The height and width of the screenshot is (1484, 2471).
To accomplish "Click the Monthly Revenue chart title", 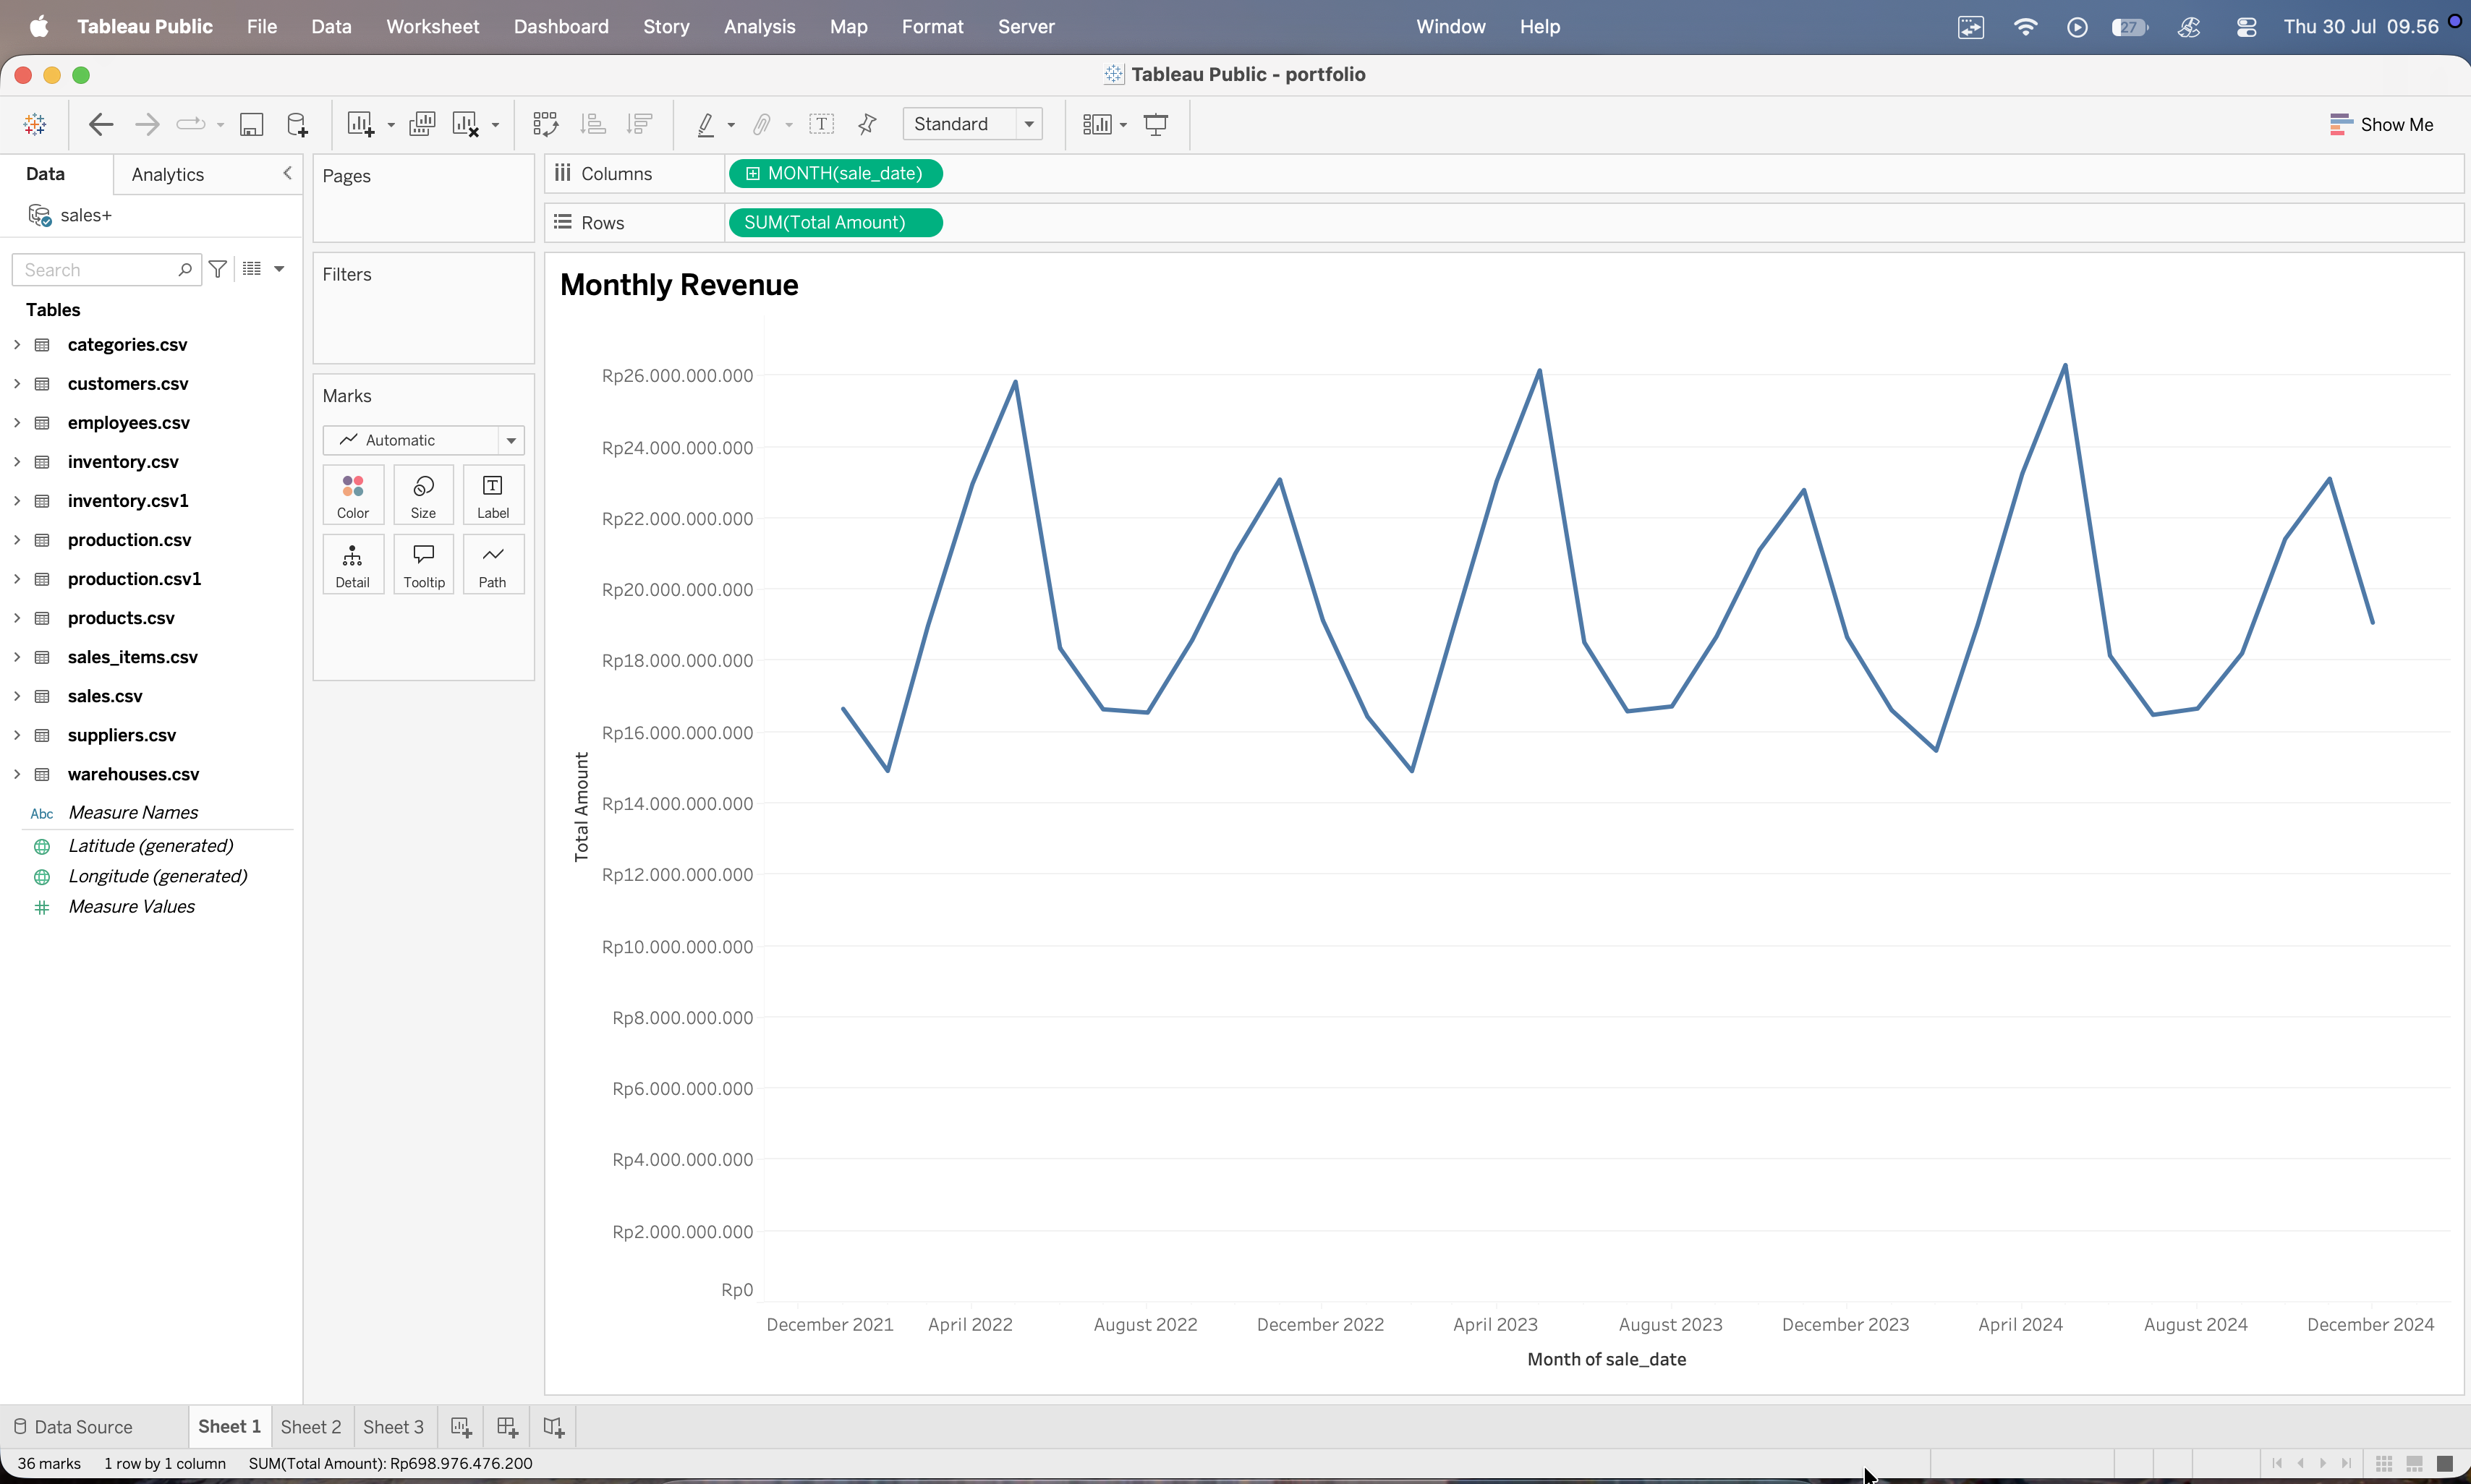I will tap(679, 285).
